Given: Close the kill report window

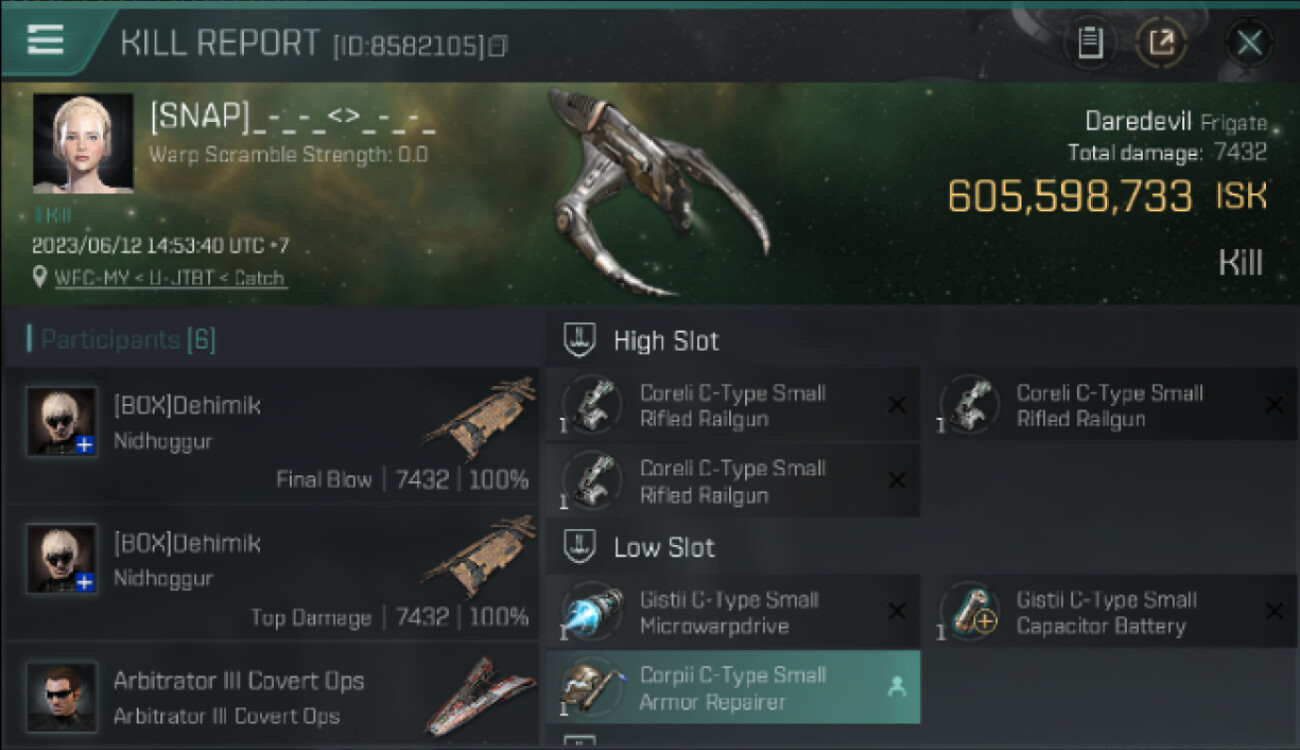Looking at the screenshot, I should coord(1249,43).
